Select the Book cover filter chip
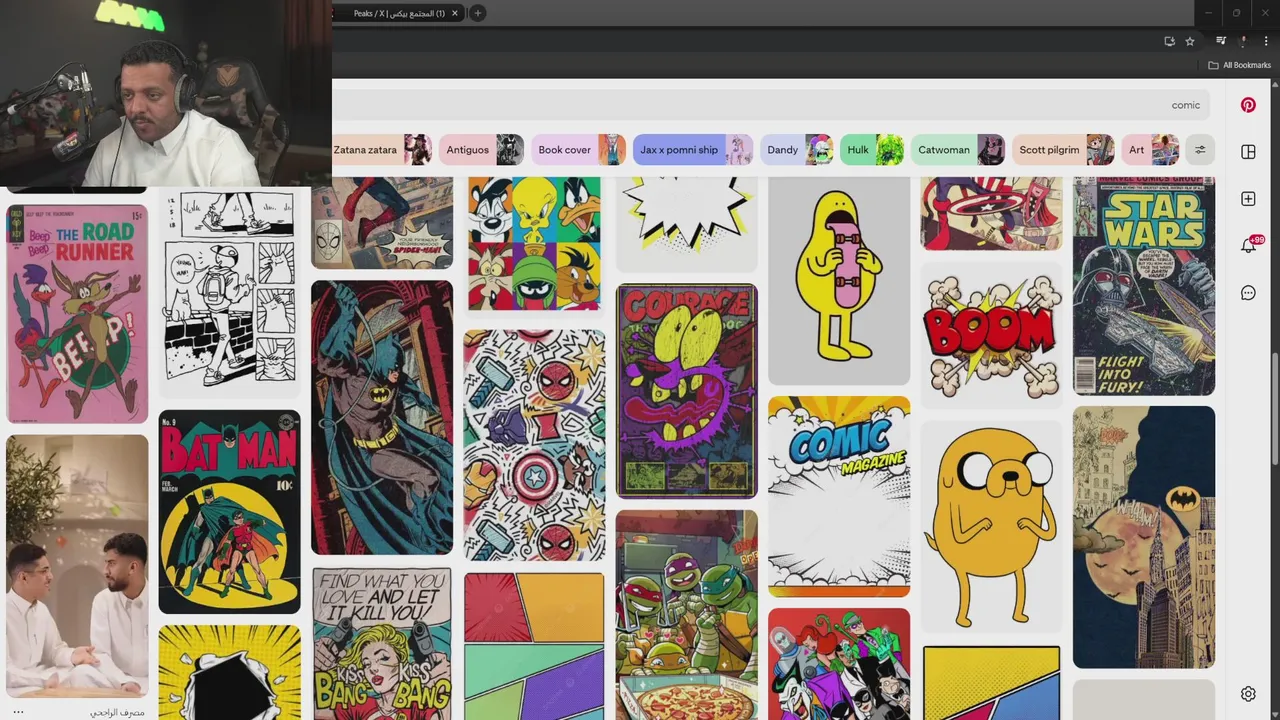Viewport: 1280px width, 720px height. (x=578, y=150)
